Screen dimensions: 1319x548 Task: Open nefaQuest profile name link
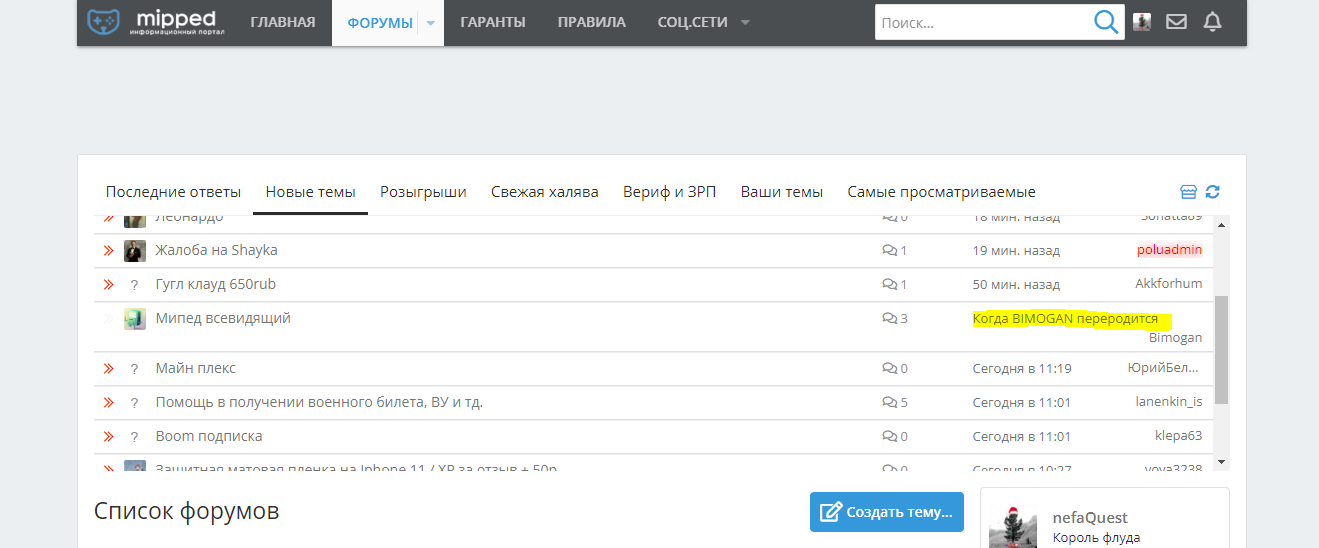click(x=1090, y=518)
